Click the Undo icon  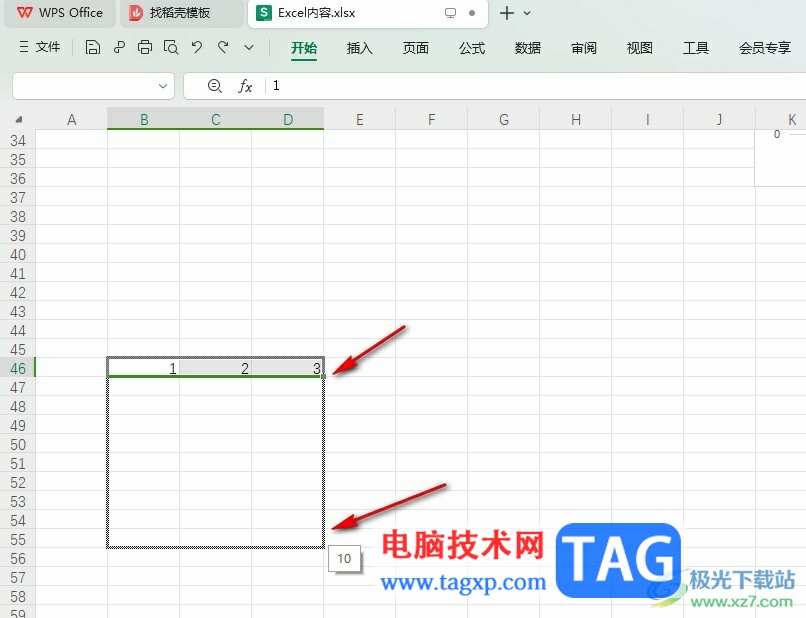(x=196, y=47)
